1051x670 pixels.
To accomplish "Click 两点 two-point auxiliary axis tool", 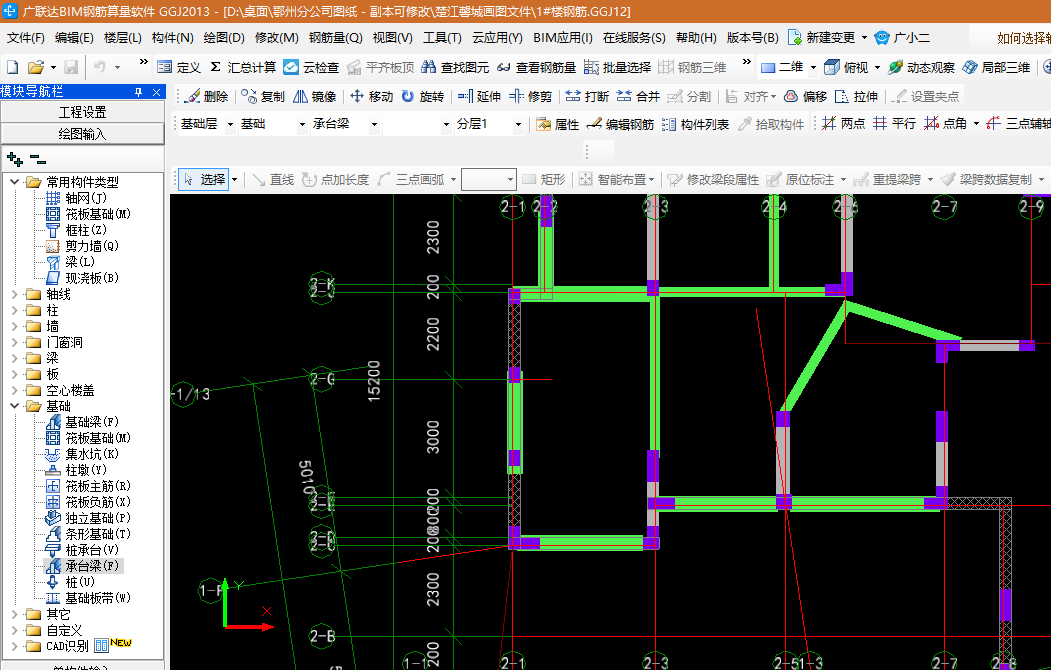I will (x=844, y=123).
